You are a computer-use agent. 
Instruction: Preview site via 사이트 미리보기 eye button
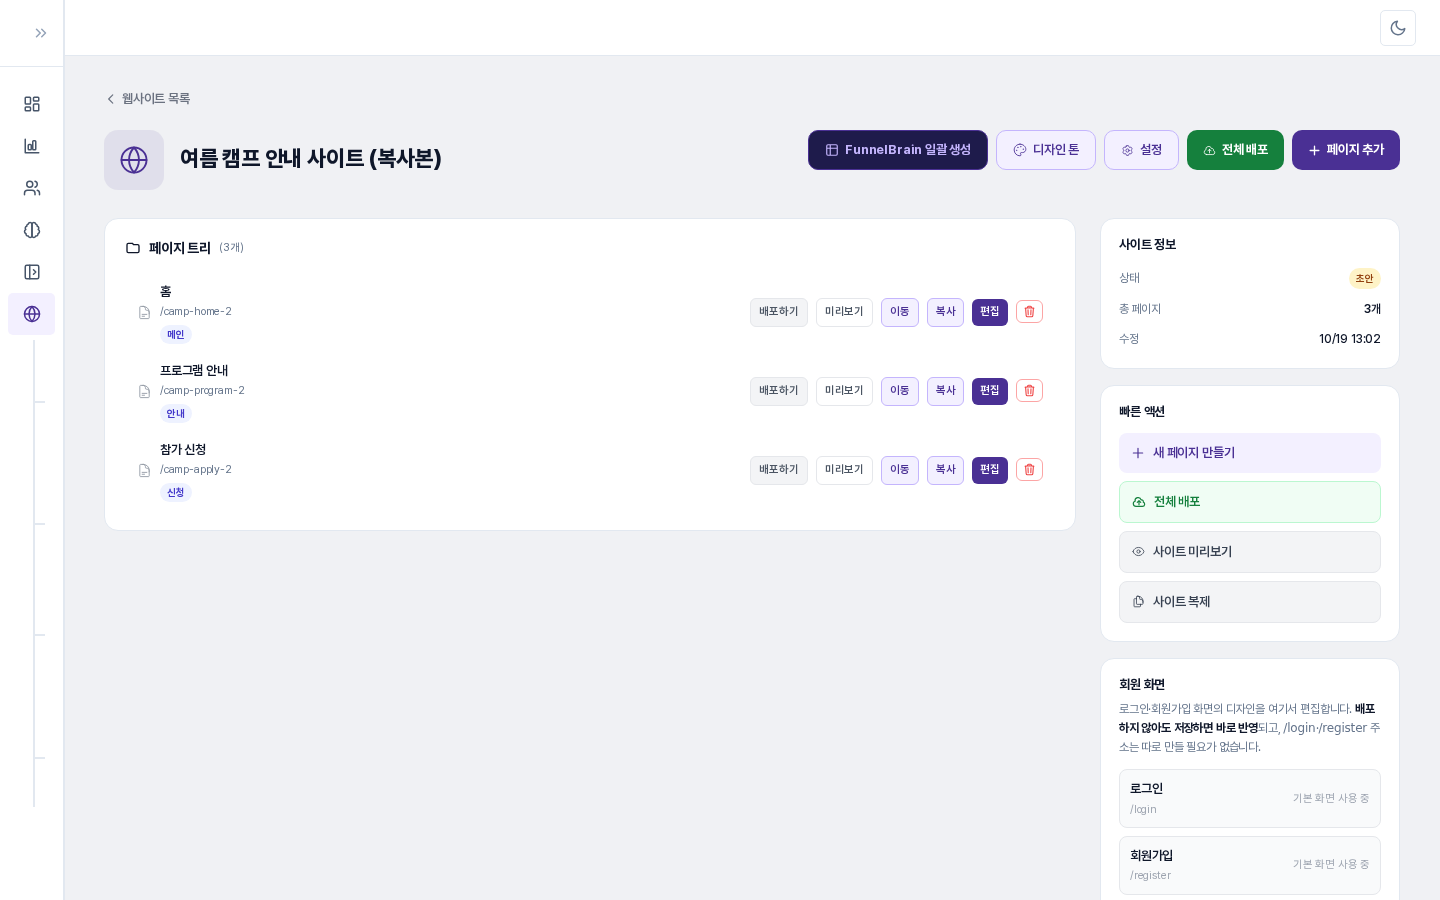pyautogui.click(x=1250, y=552)
